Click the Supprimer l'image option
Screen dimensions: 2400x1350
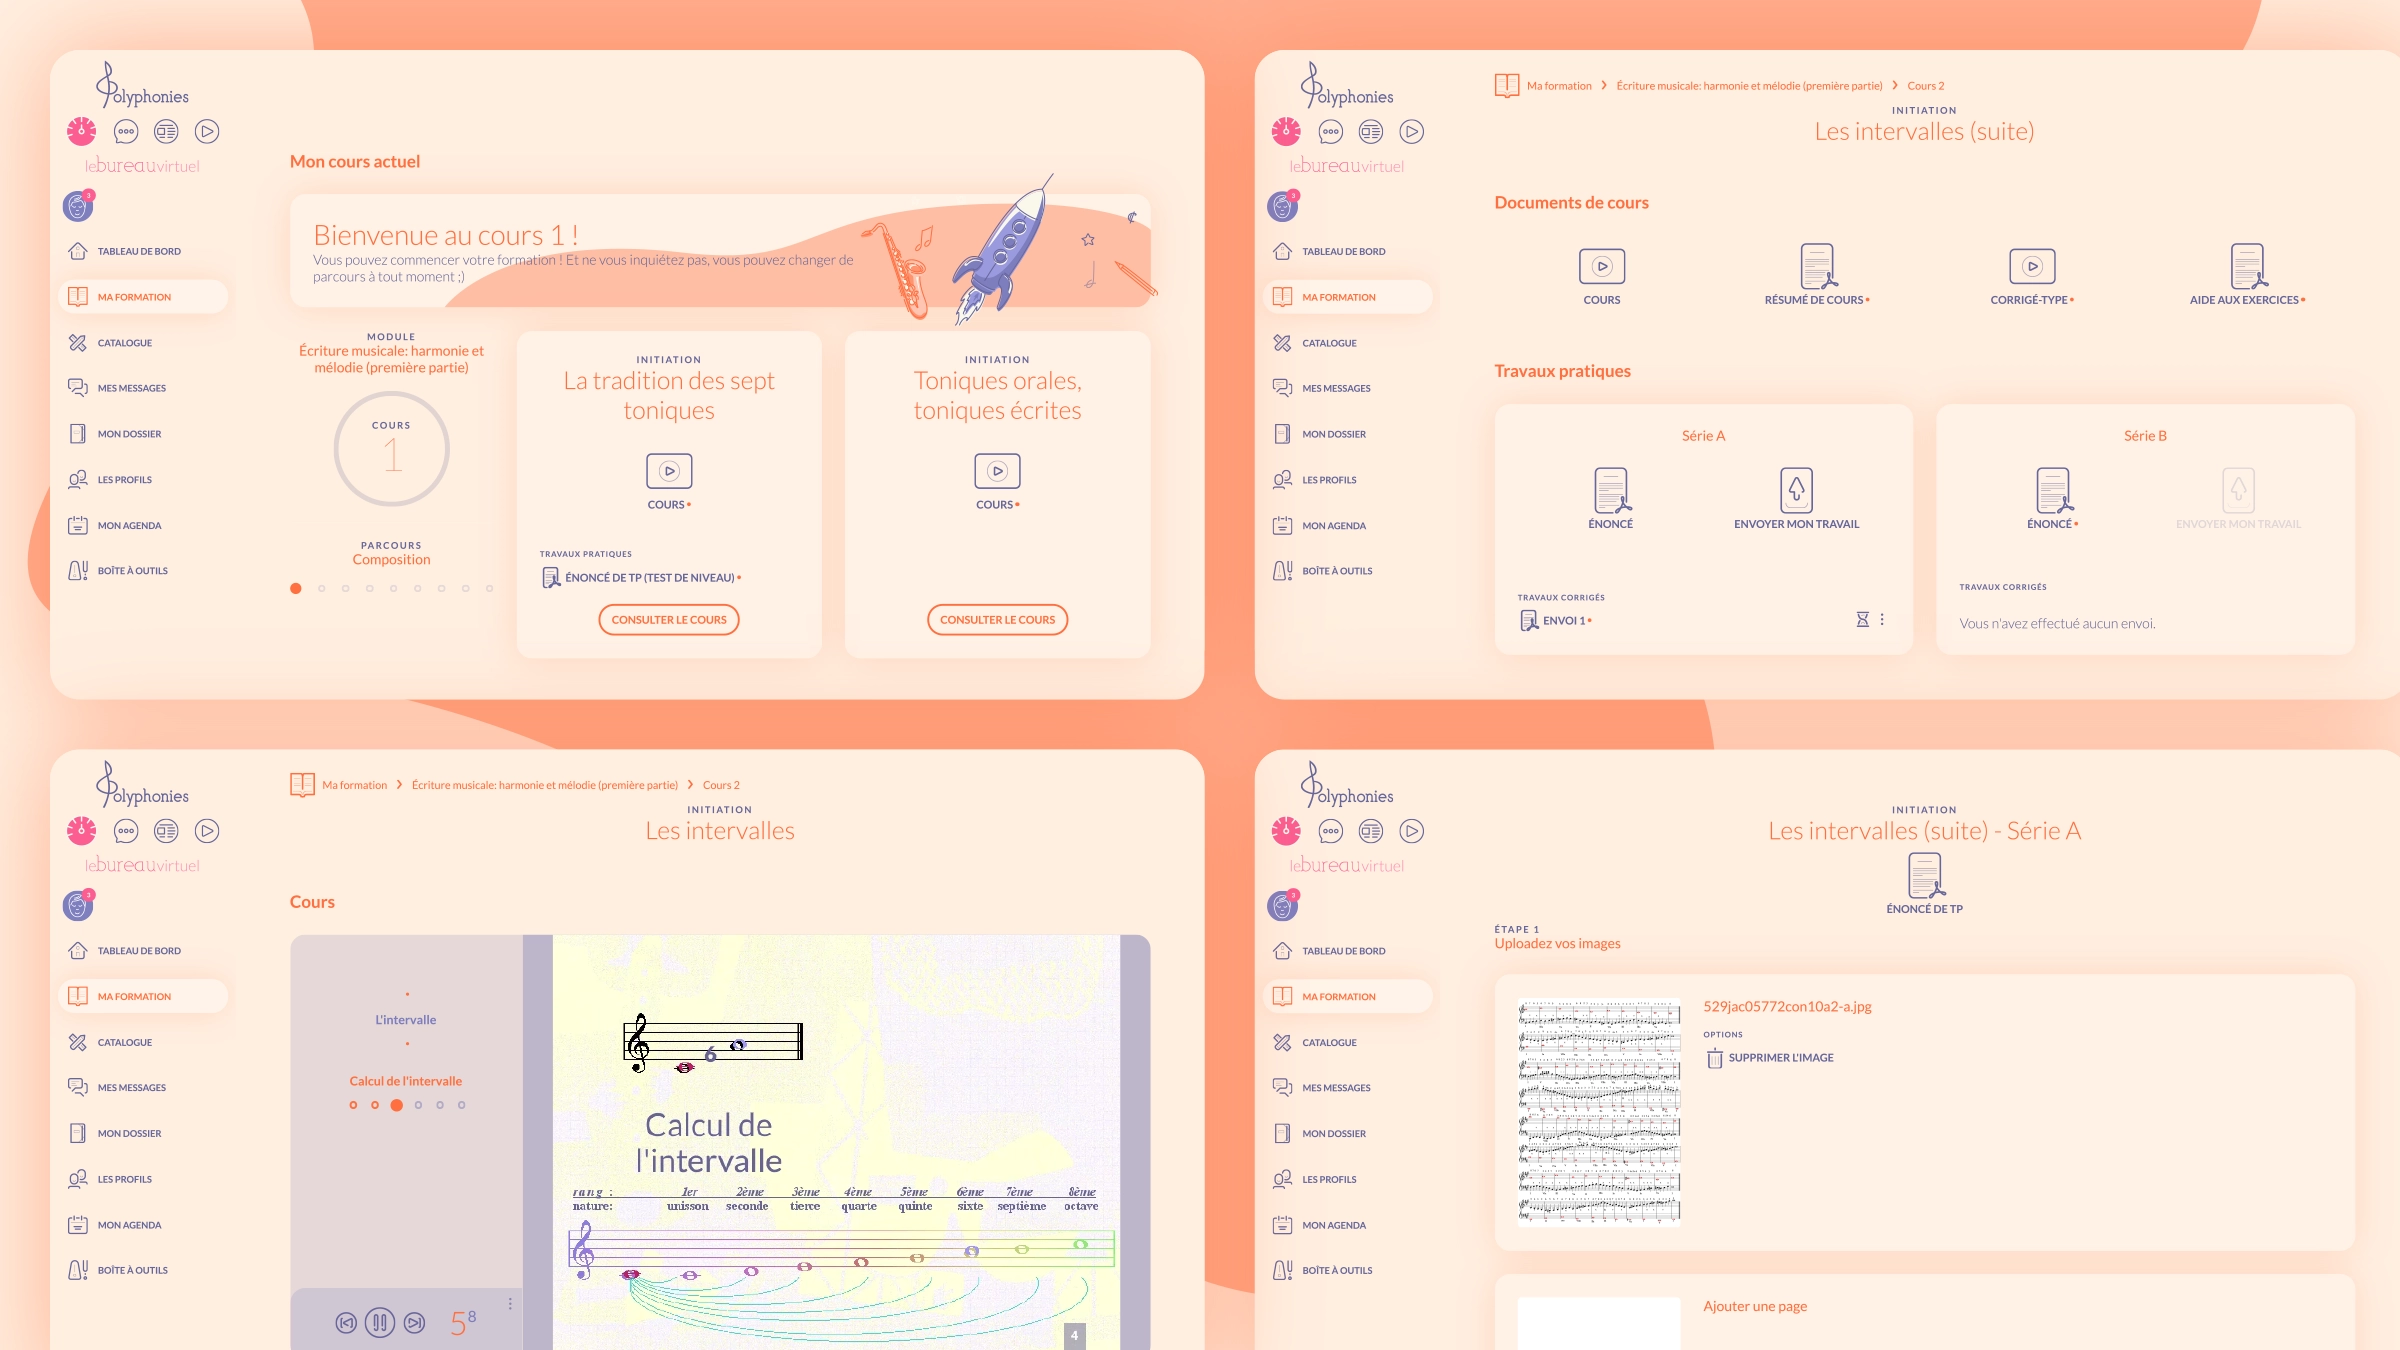point(1779,1058)
